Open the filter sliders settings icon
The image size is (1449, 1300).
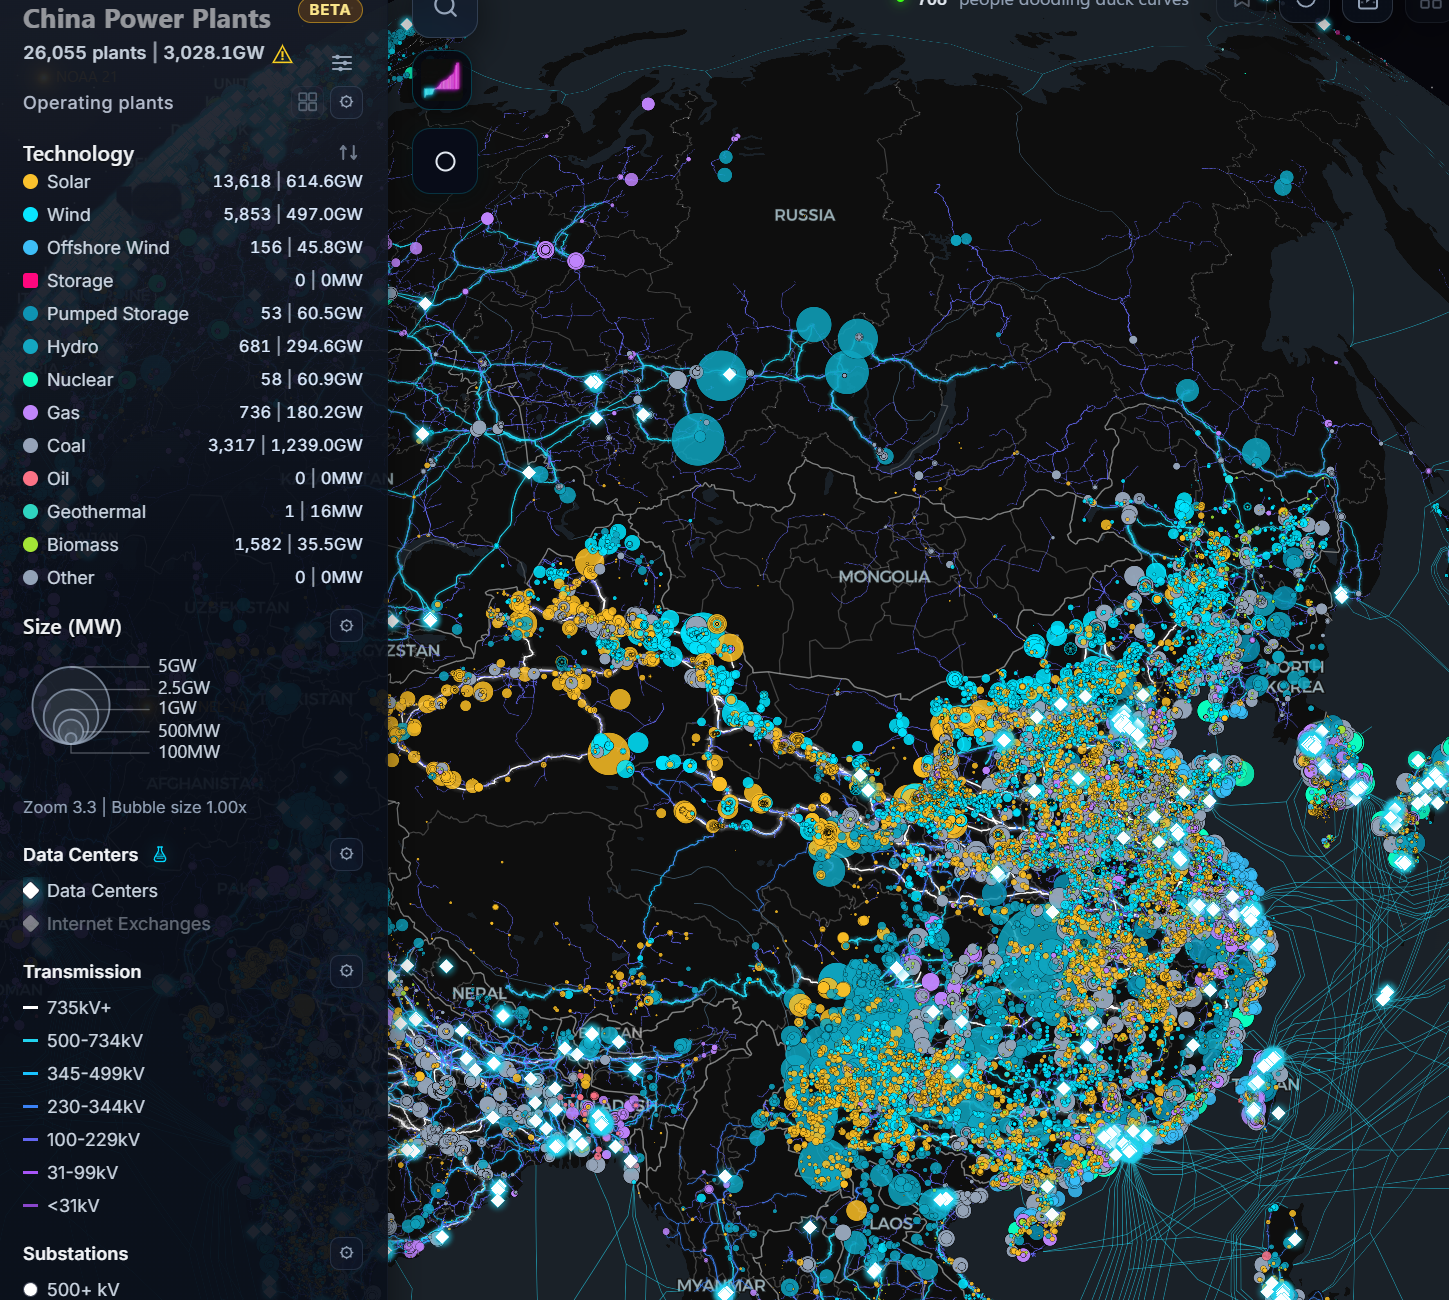point(342,63)
